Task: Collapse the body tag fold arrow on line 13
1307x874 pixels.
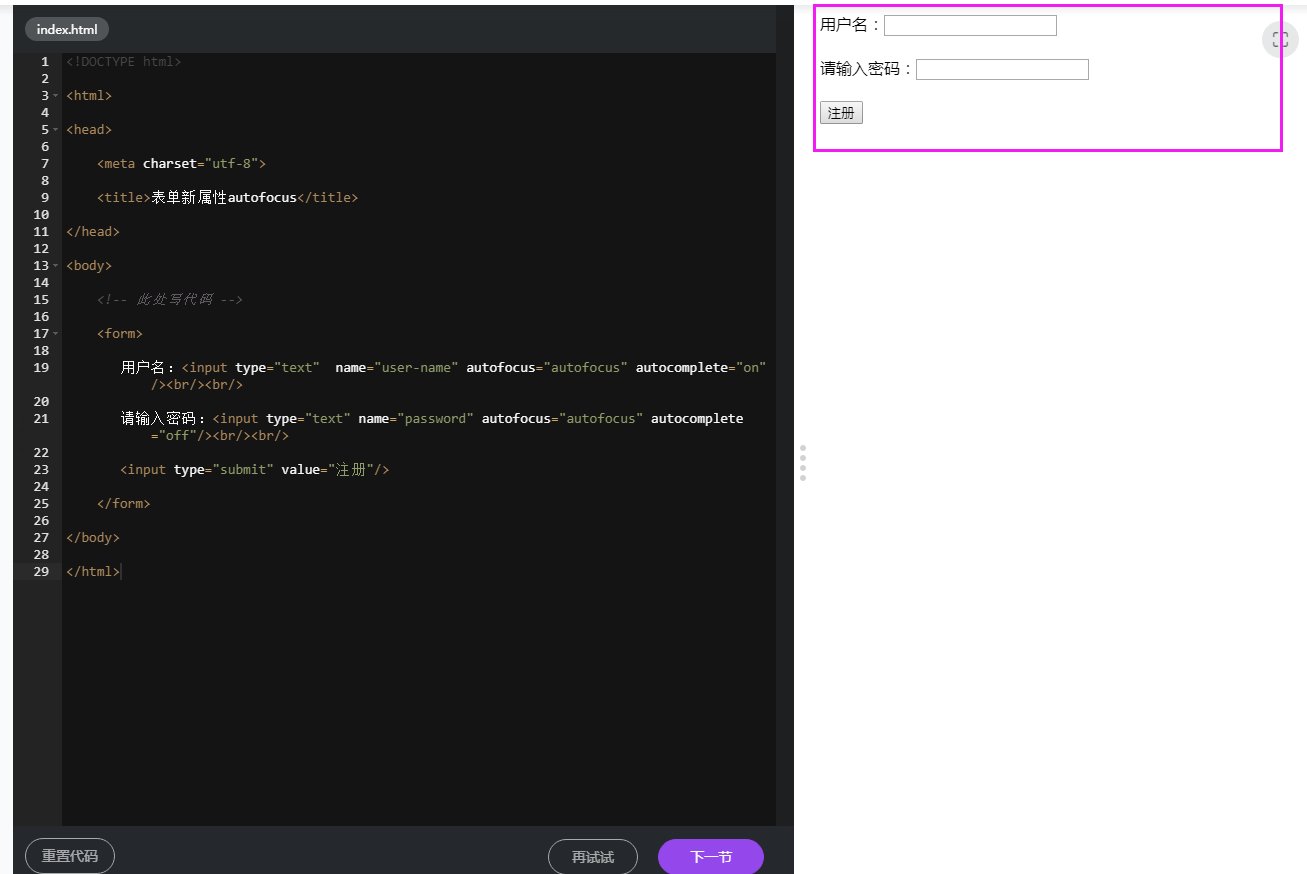Action: 56,266
